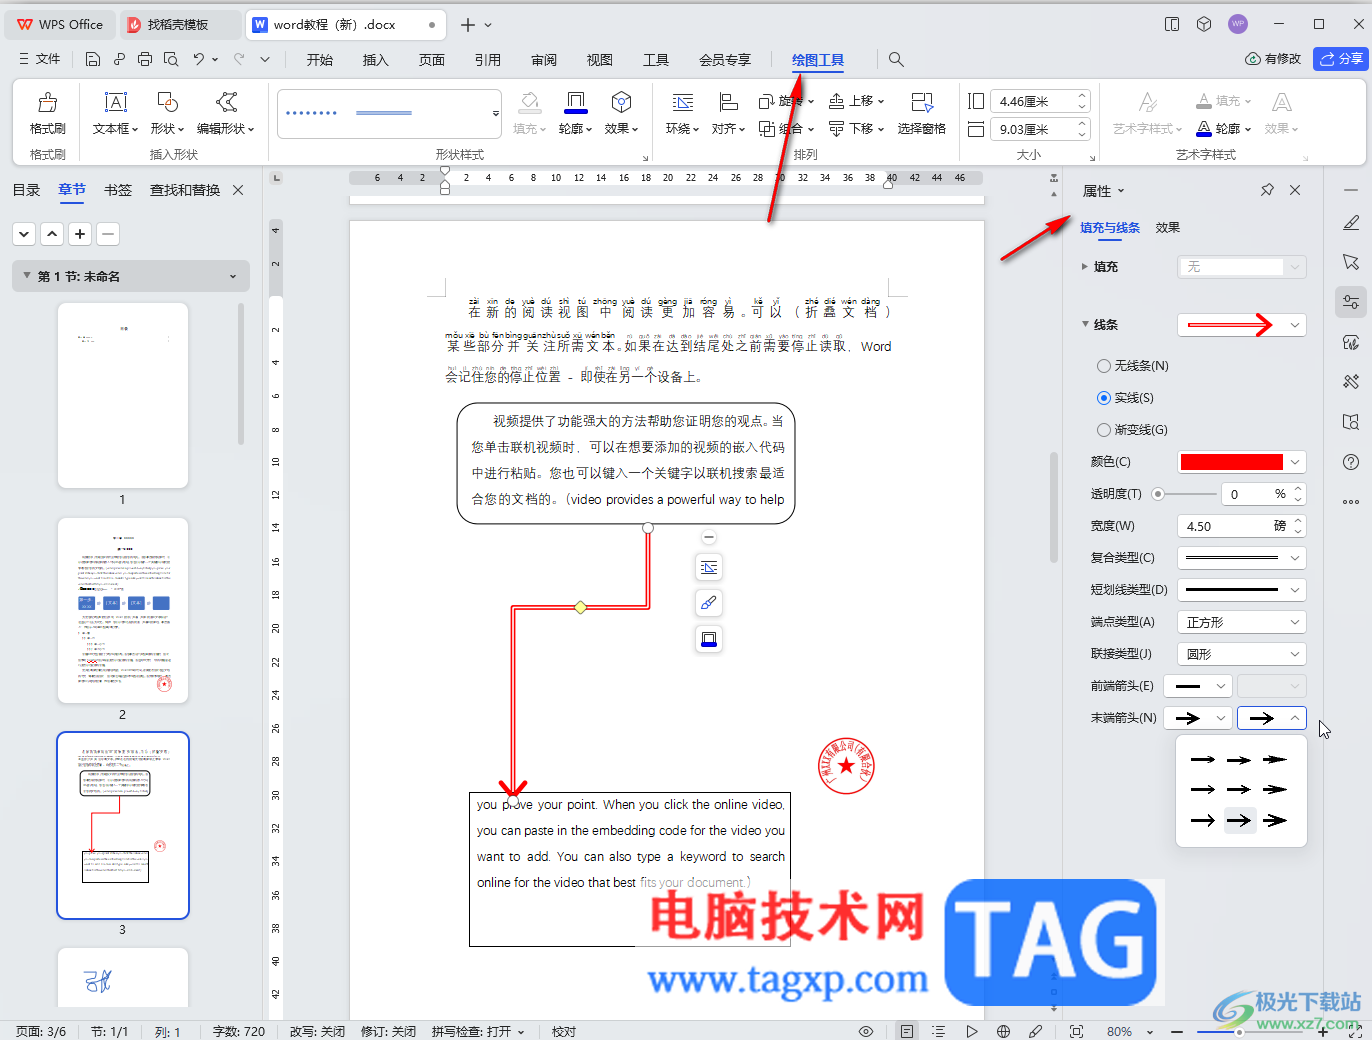The image size is (1372, 1040).
Task: Open the Dash type (短划线类型) dropdown
Action: pyautogui.click(x=1242, y=590)
